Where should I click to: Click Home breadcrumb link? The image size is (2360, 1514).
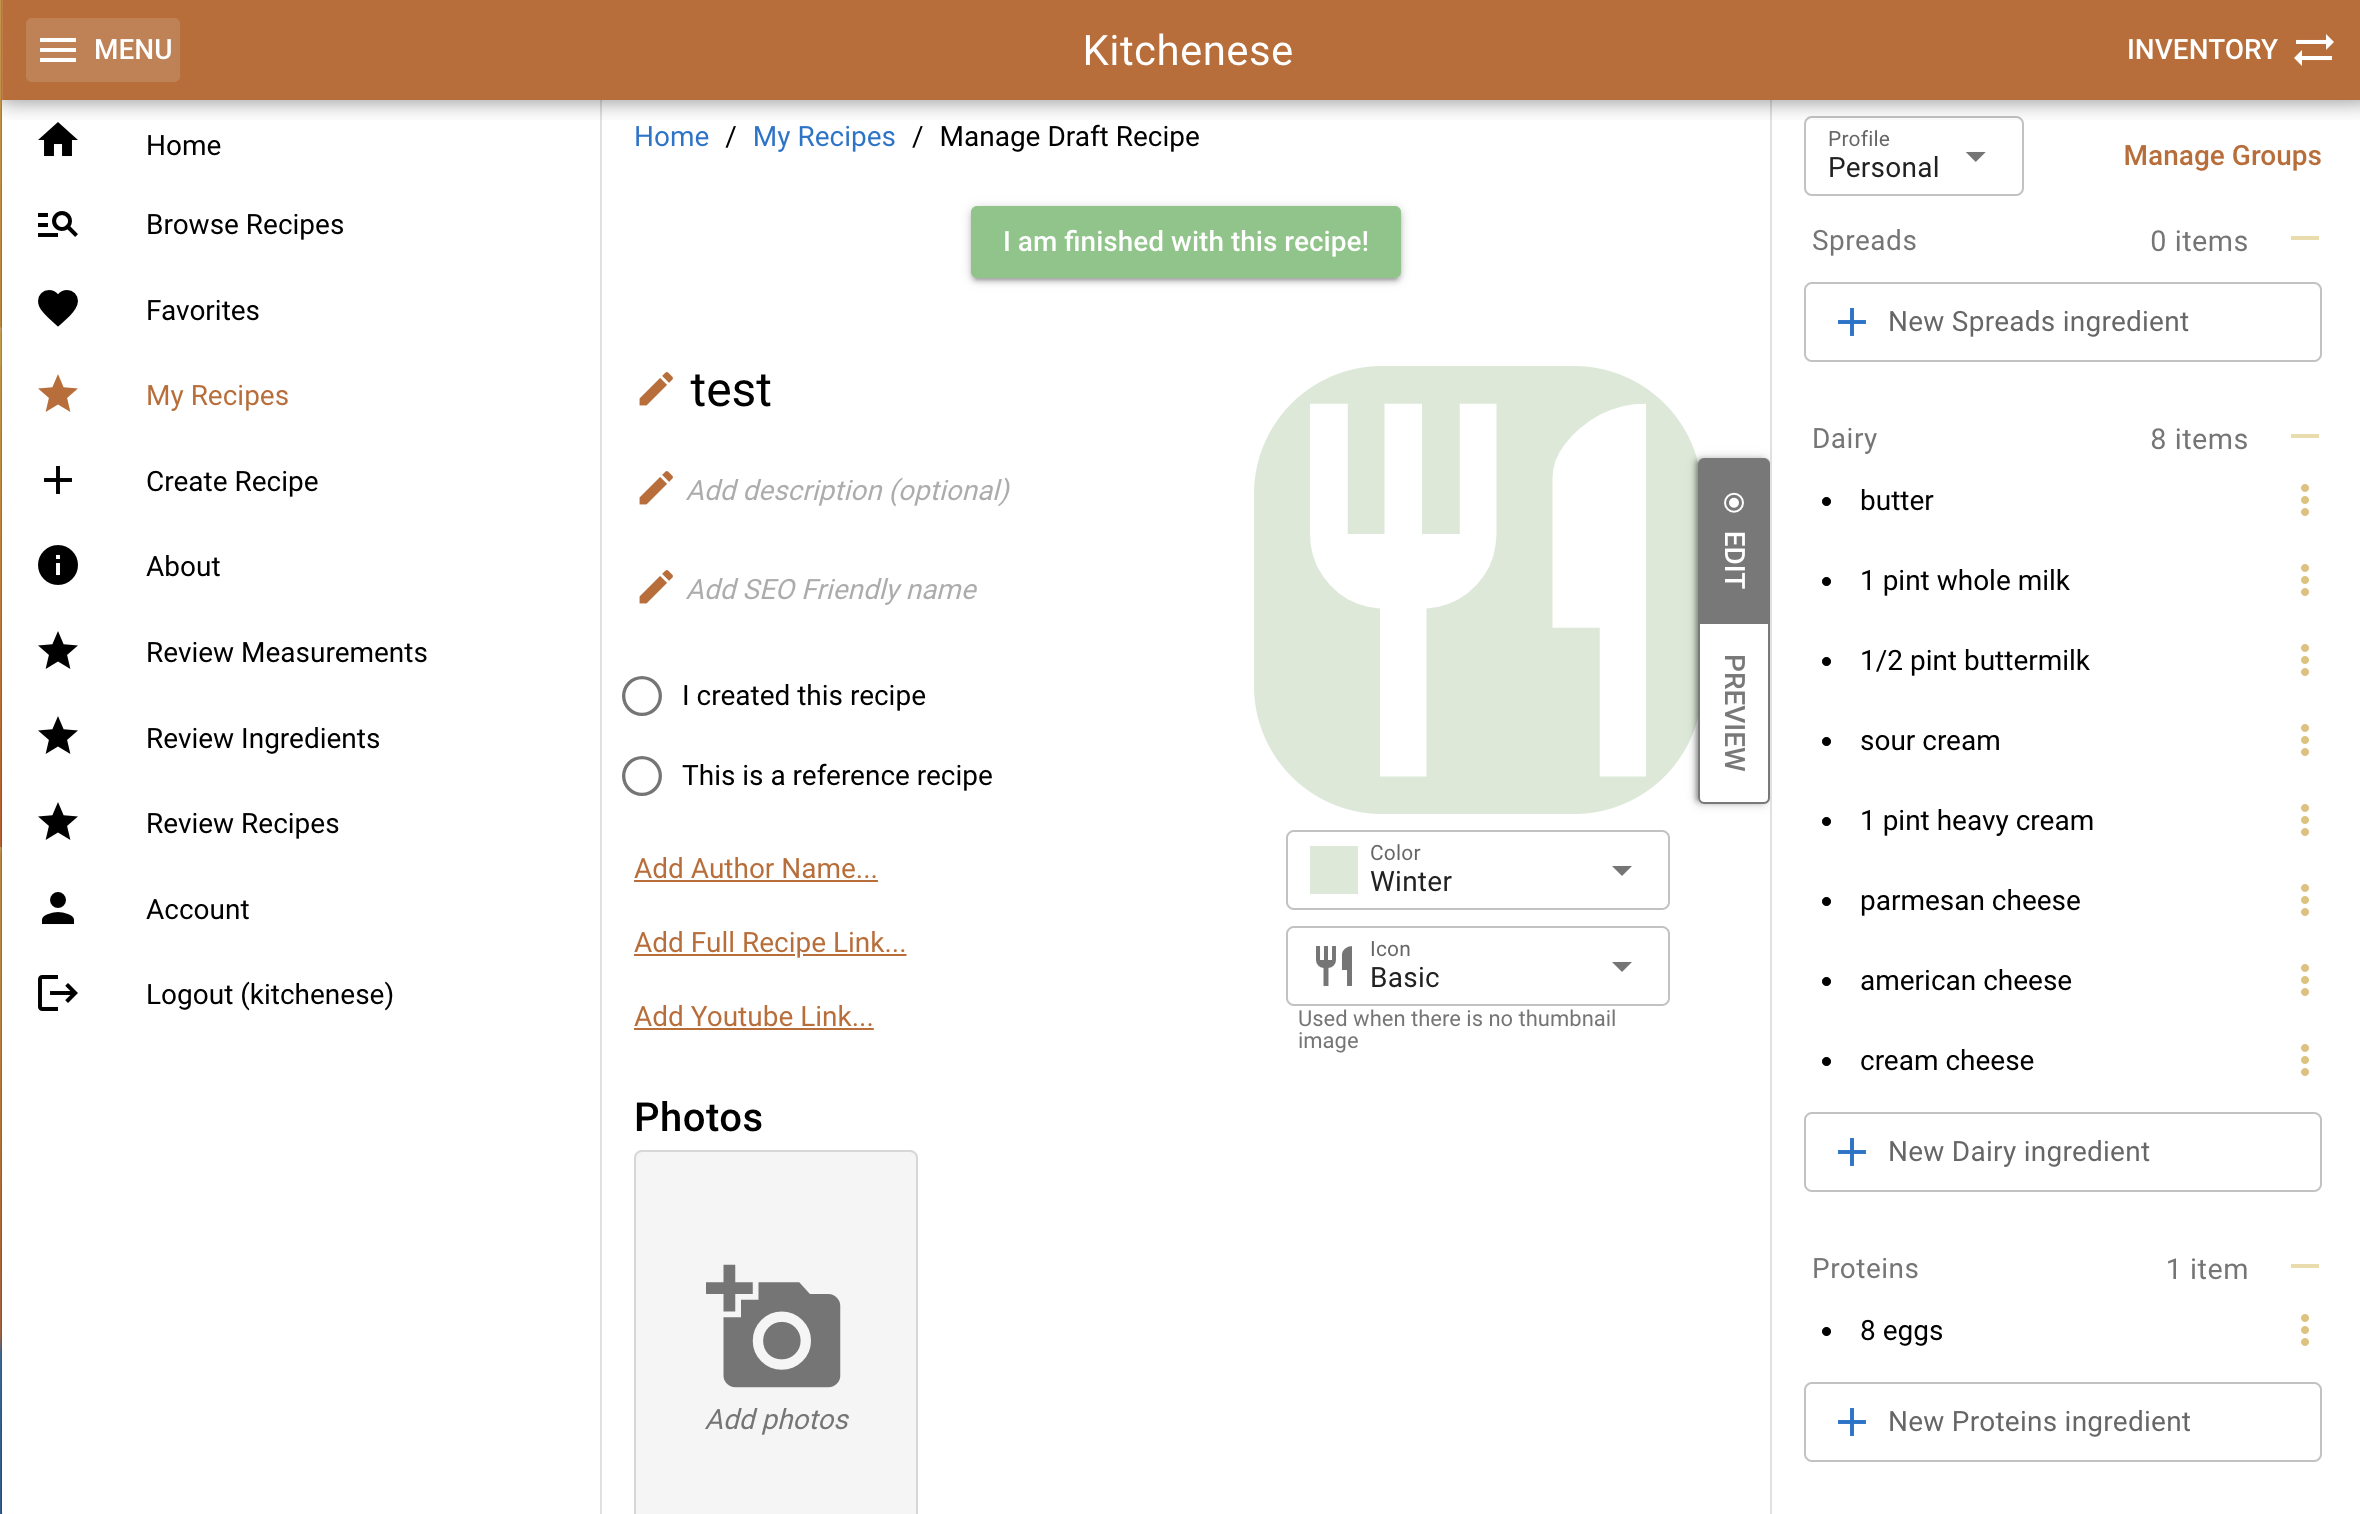[671, 136]
